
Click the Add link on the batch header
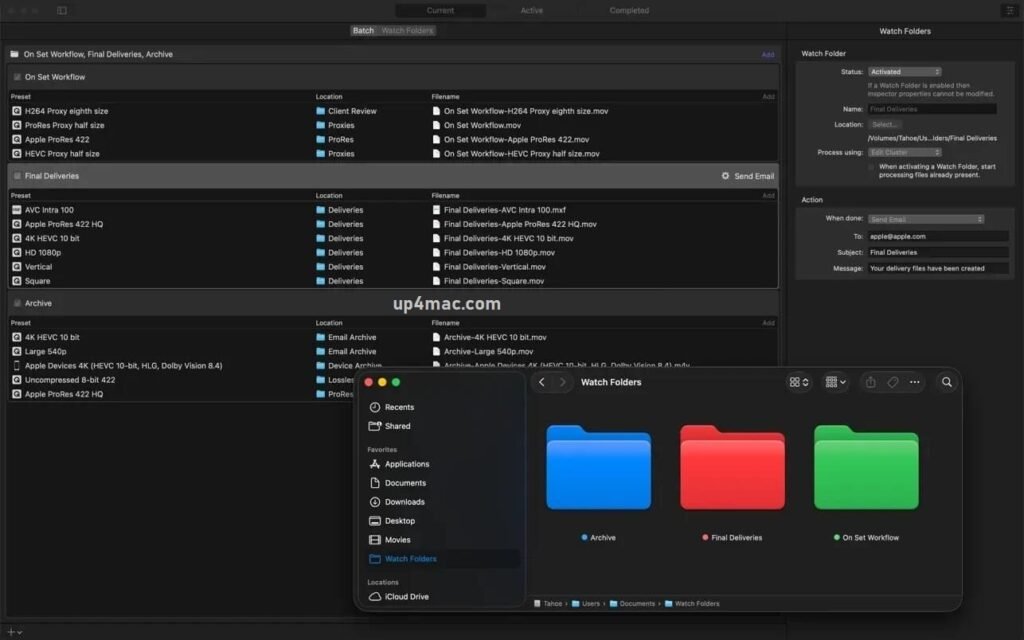click(x=768, y=54)
